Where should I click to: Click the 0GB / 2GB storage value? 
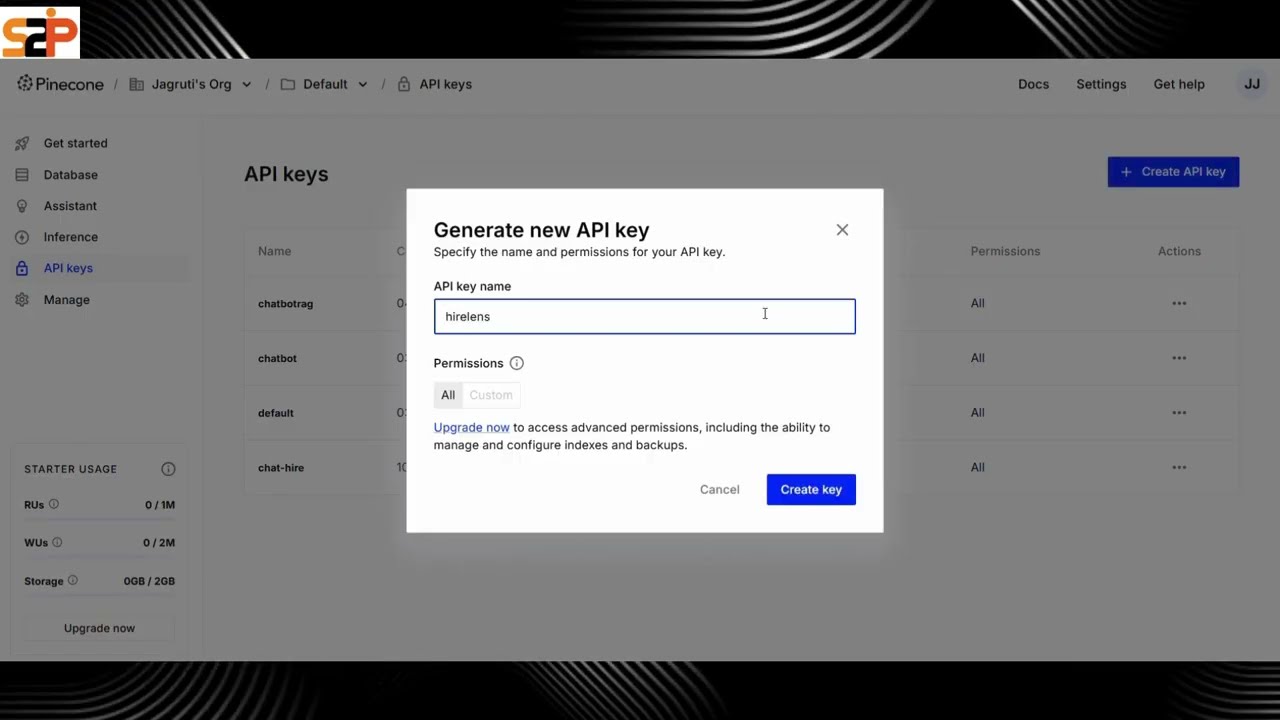149,581
